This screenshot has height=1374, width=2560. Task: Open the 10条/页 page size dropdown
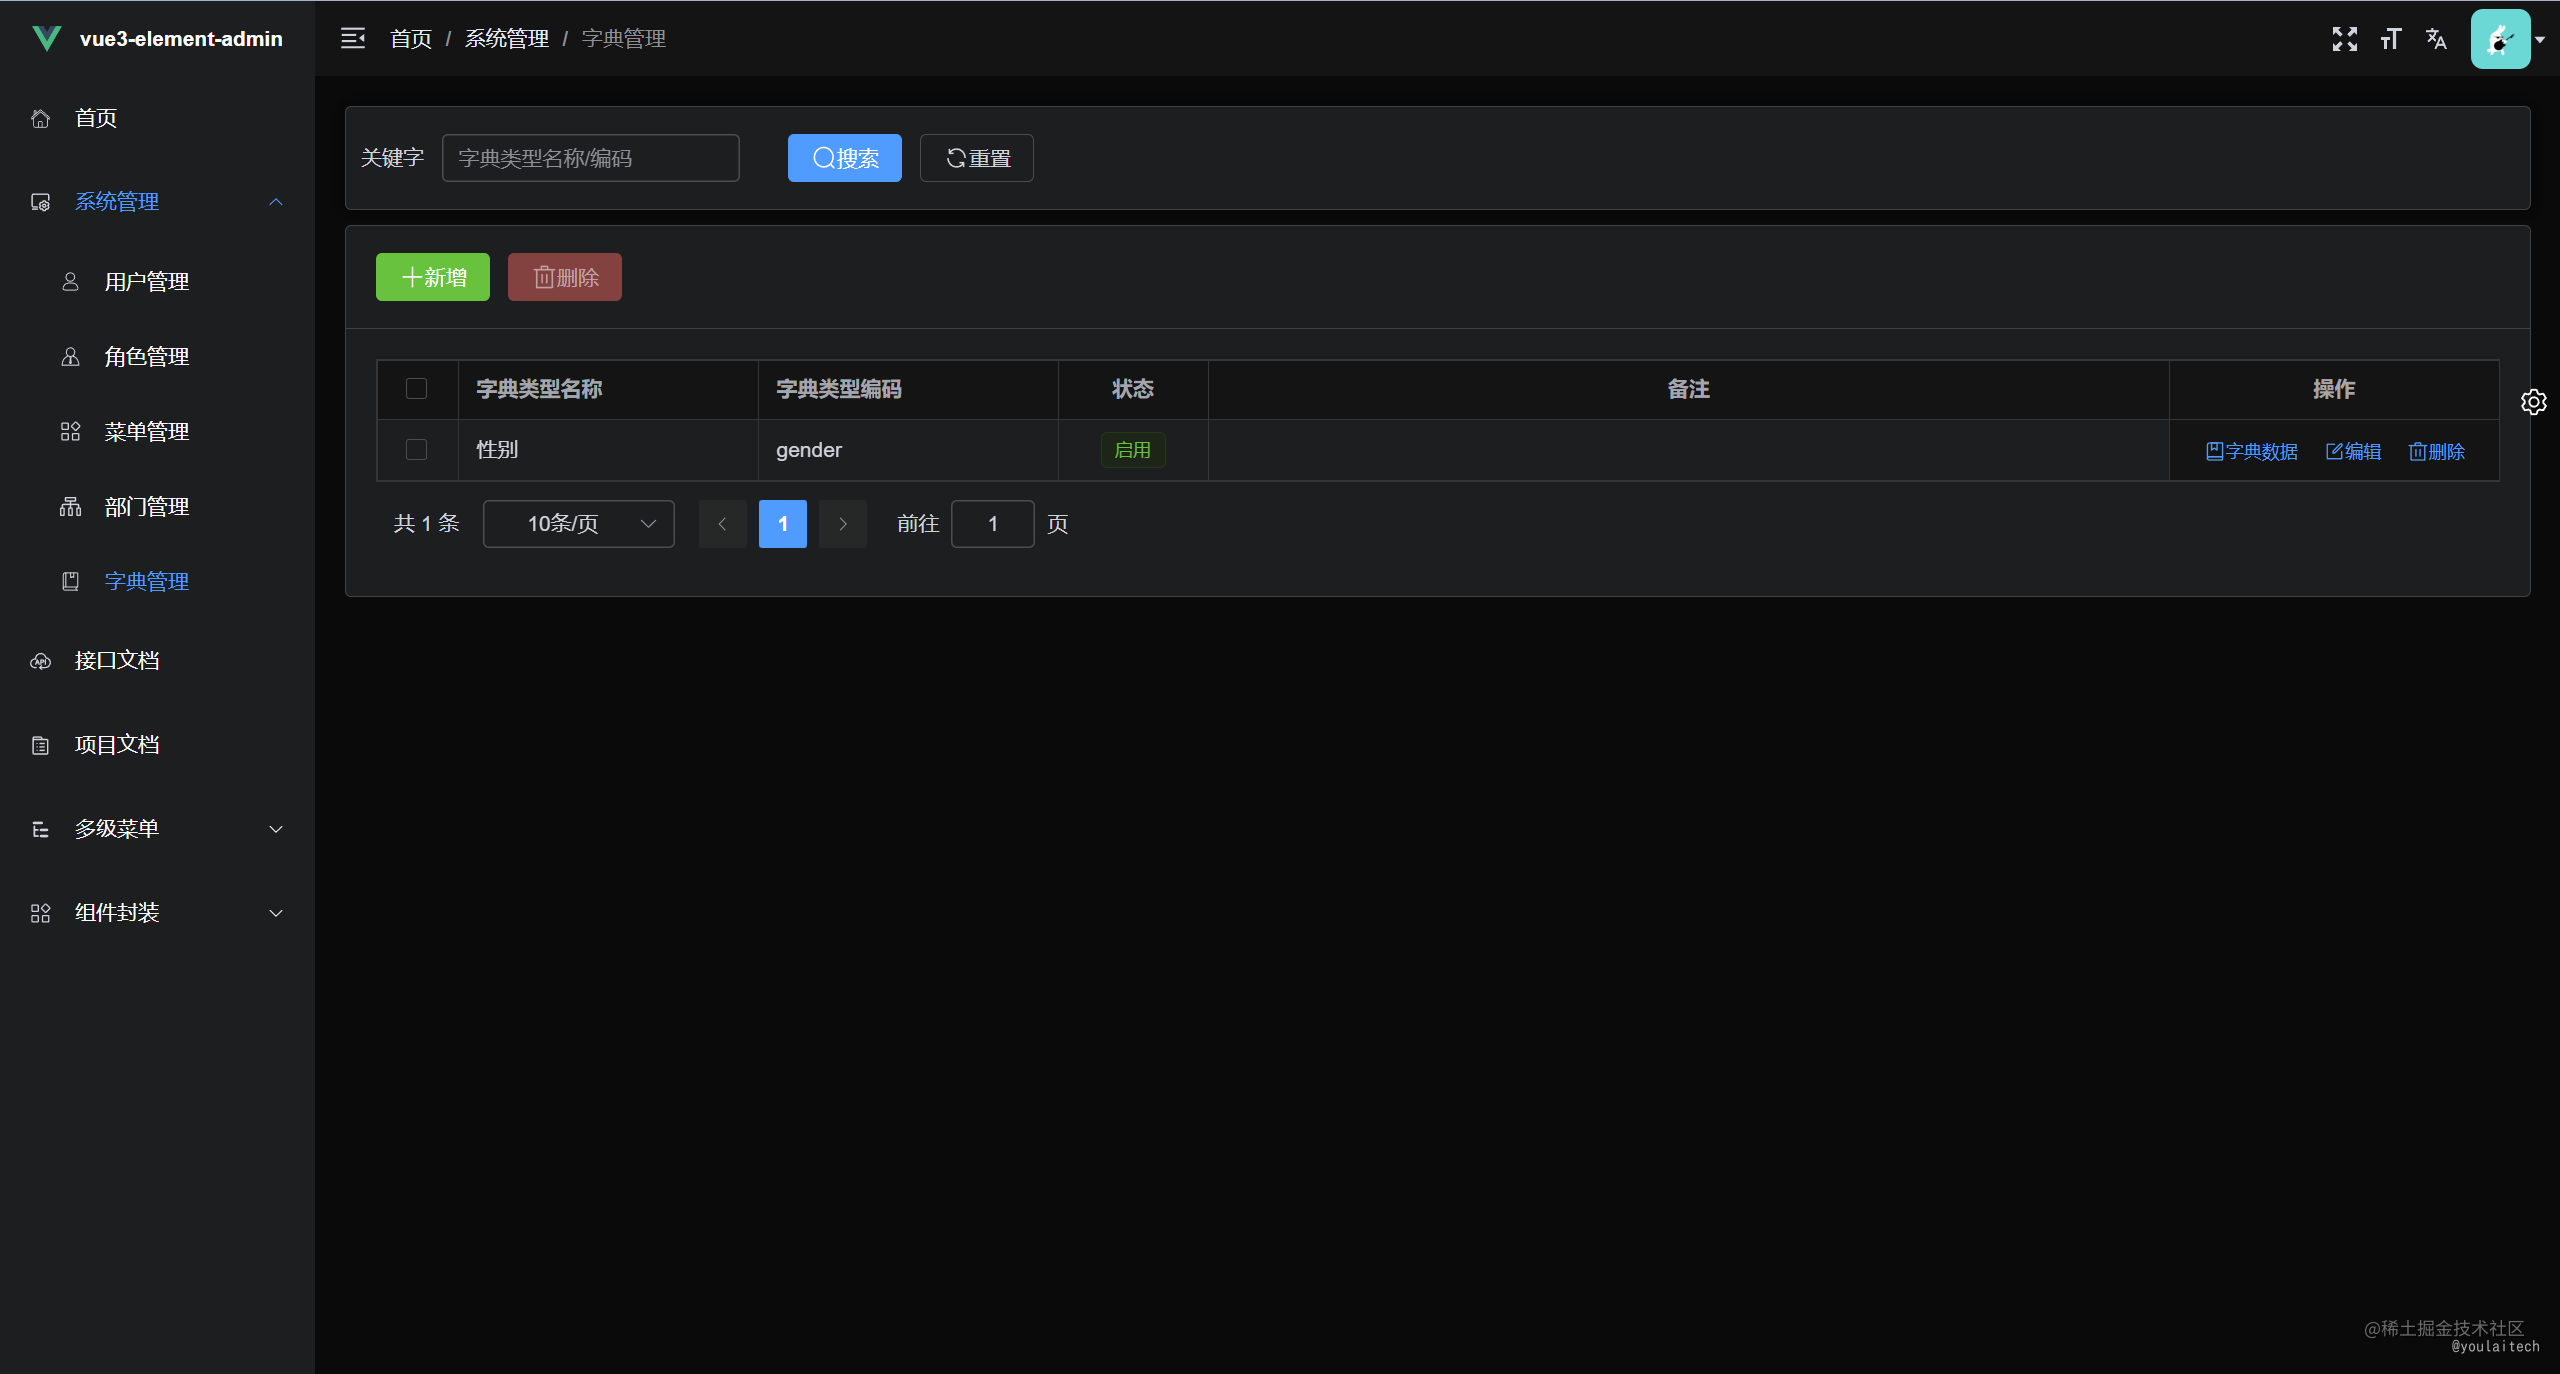coord(578,524)
